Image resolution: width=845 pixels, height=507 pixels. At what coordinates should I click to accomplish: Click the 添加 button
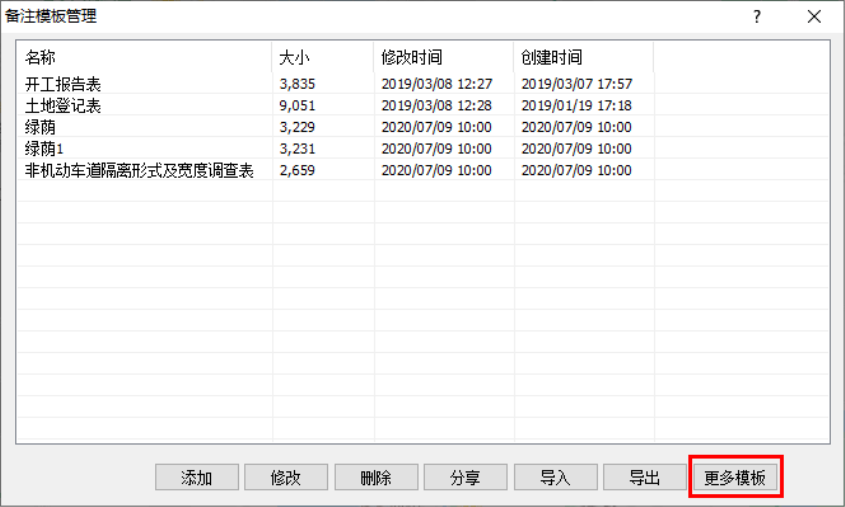coord(197,478)
